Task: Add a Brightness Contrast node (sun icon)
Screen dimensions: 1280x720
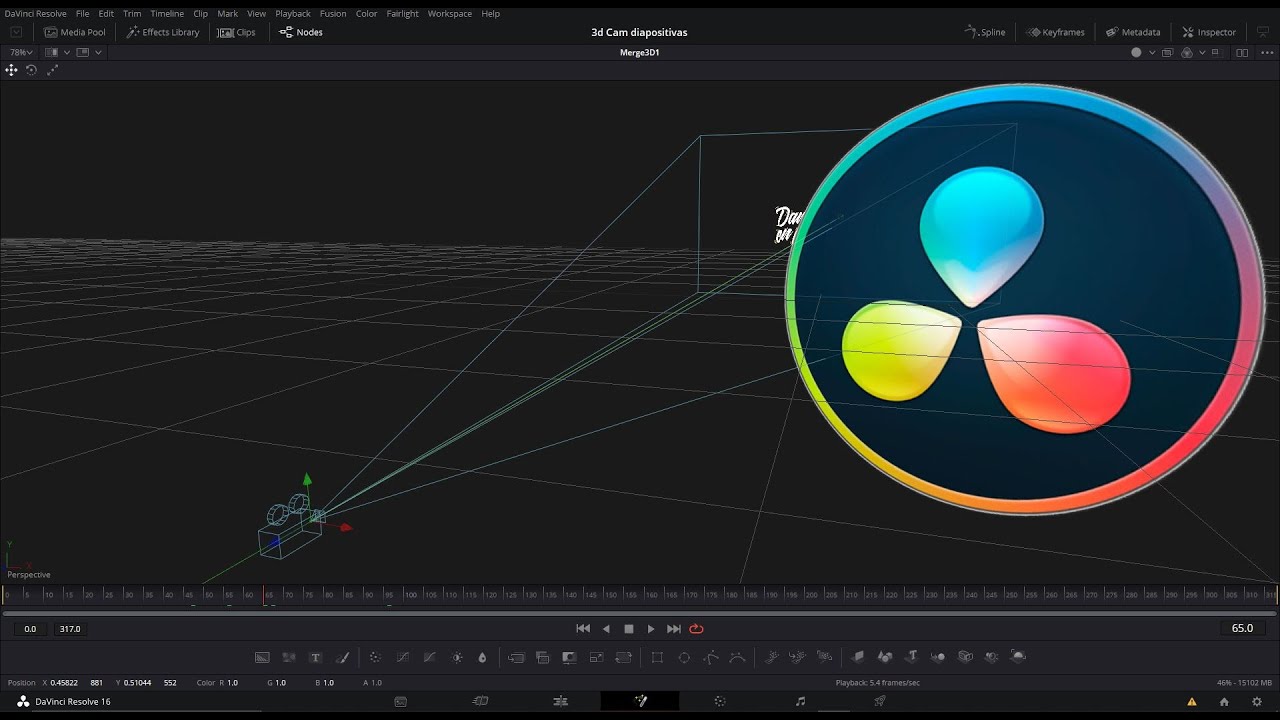Action: (457, 657)
